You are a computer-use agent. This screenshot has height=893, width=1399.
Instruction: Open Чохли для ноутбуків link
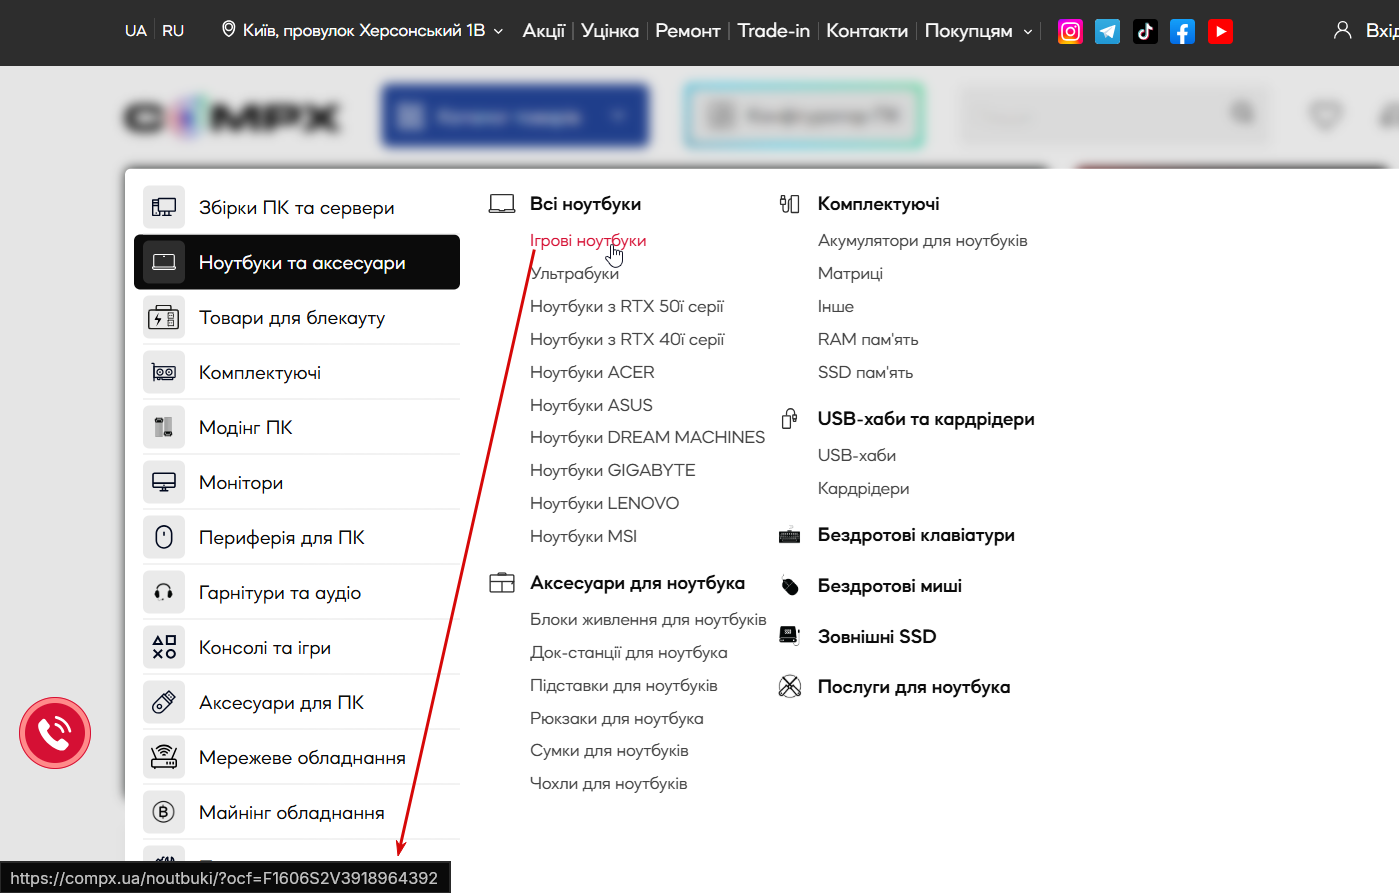pos(609,784)
